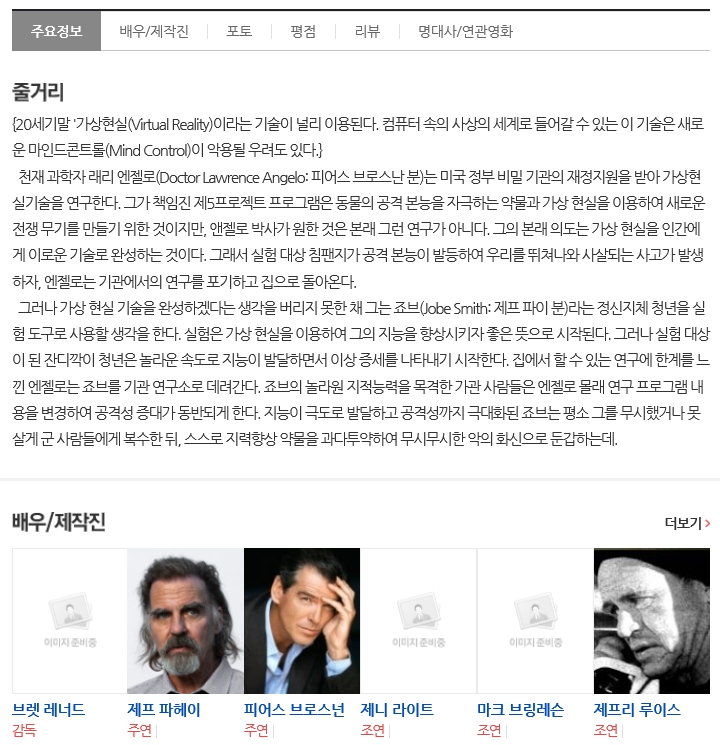
Task: Click the 제프리 루이스 name link
Action: [x=637, y=710]
